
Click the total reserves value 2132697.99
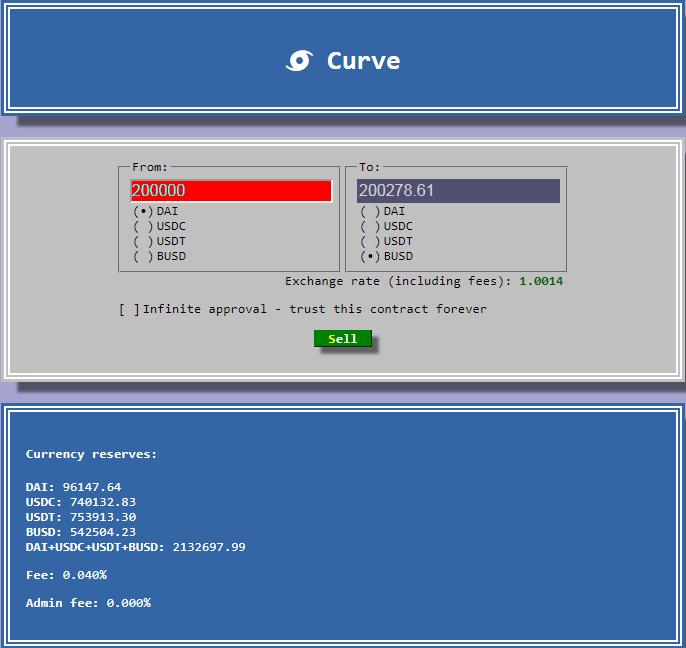tap(209, 547)
